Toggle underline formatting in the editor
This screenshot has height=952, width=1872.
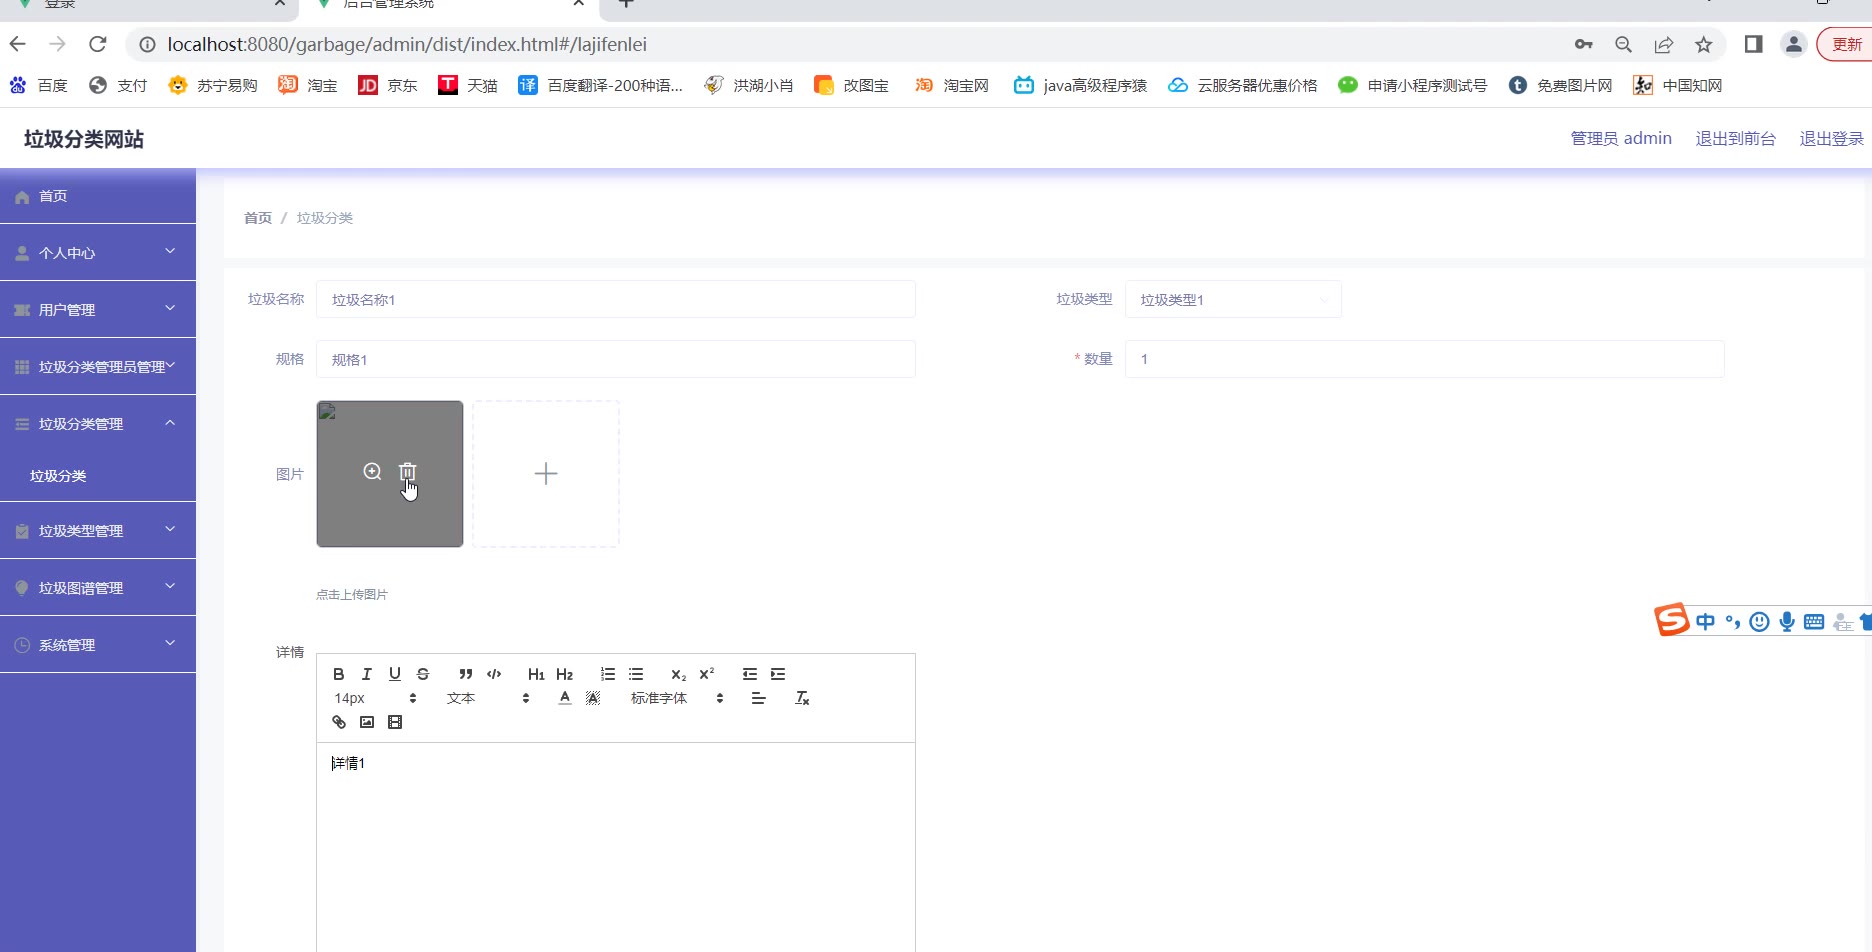(x=395, y=674)
